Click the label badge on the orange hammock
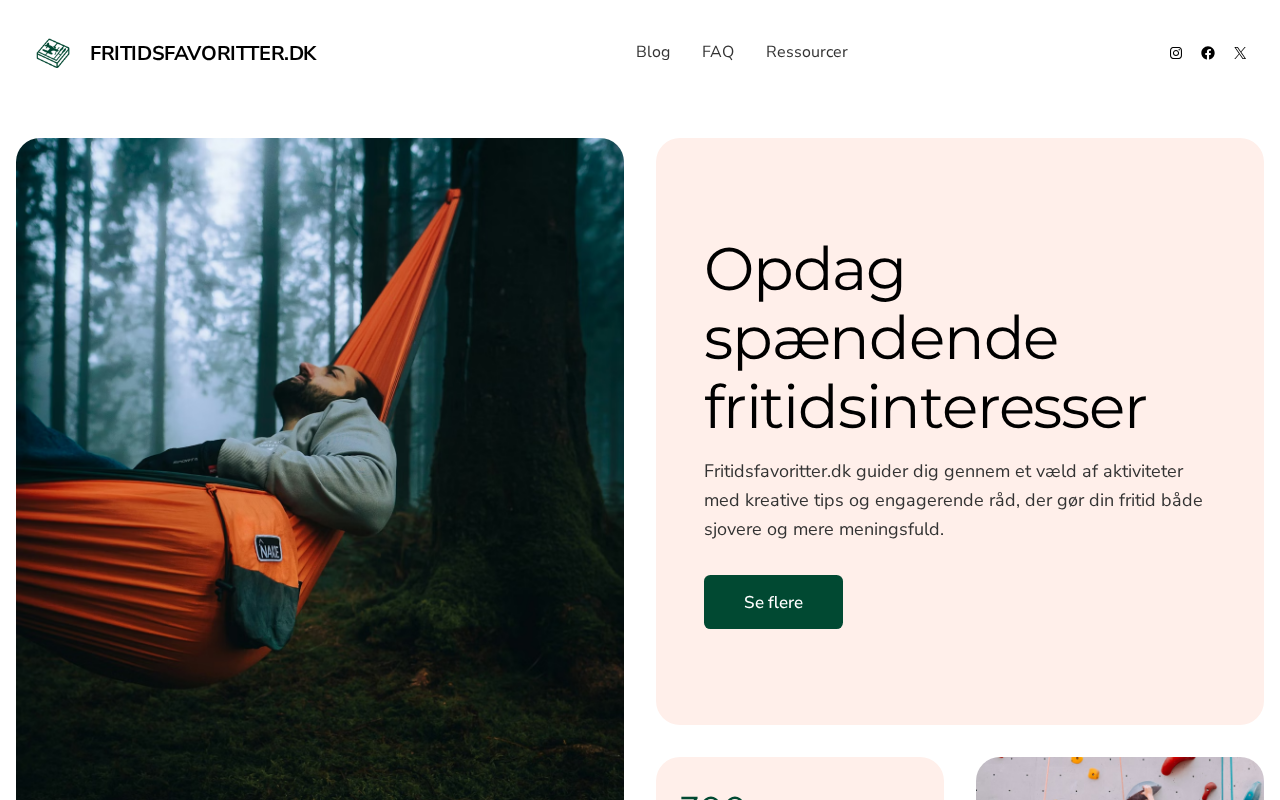The image size is (1280, 800). (268, 548)
